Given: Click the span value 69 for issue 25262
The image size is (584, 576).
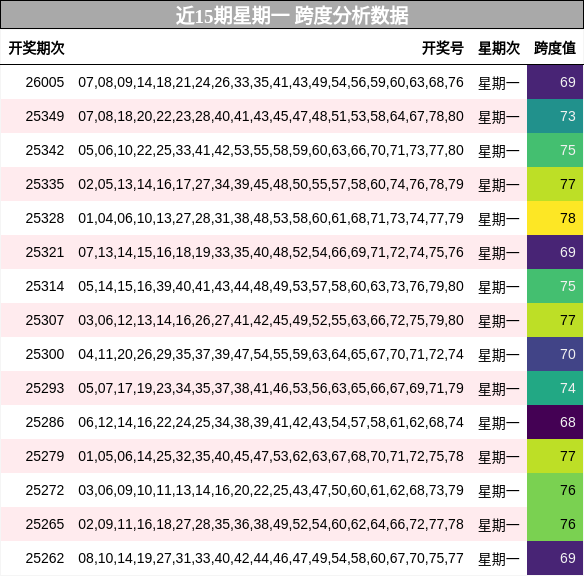Looking at the screenshot, I should [555, 558].
